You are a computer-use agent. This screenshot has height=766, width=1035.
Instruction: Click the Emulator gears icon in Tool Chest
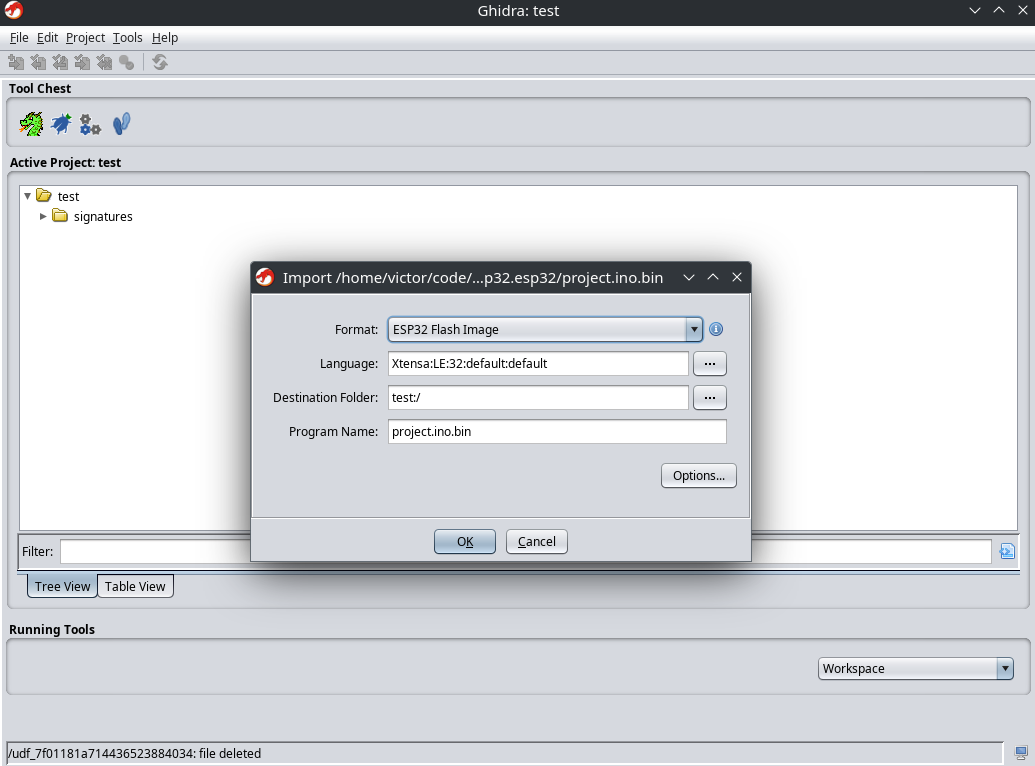point(91,124)
